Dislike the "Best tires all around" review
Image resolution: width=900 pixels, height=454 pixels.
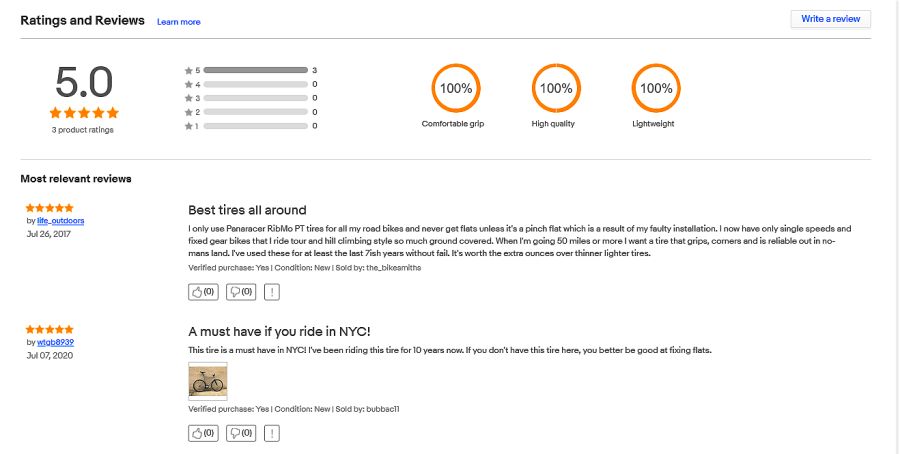pos(241,292)
